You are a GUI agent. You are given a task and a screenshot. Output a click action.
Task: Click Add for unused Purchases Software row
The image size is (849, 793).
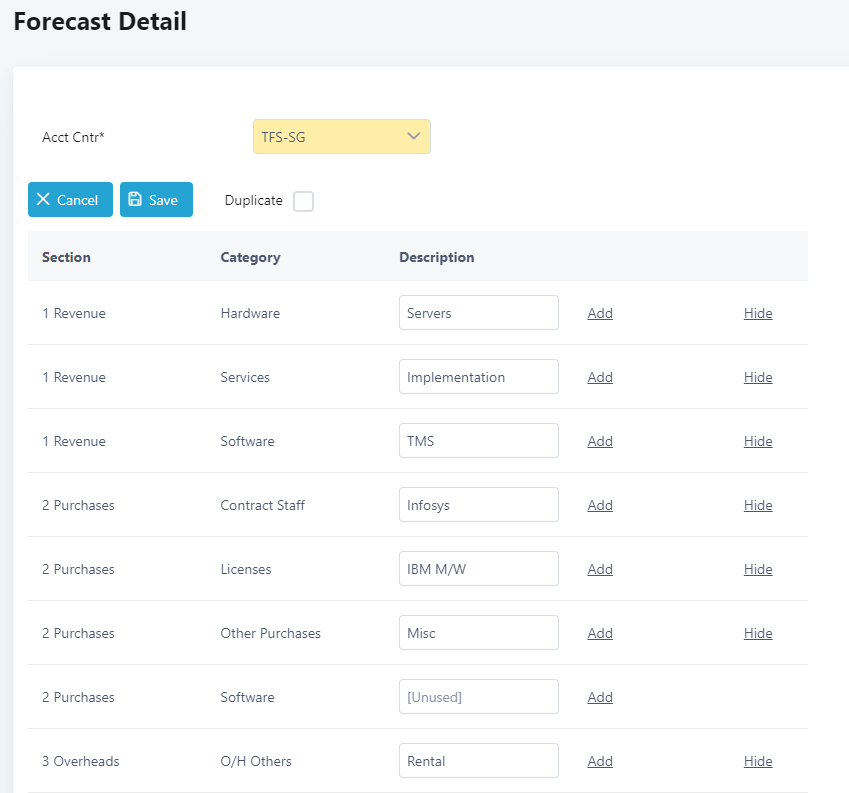pos(600,697)
